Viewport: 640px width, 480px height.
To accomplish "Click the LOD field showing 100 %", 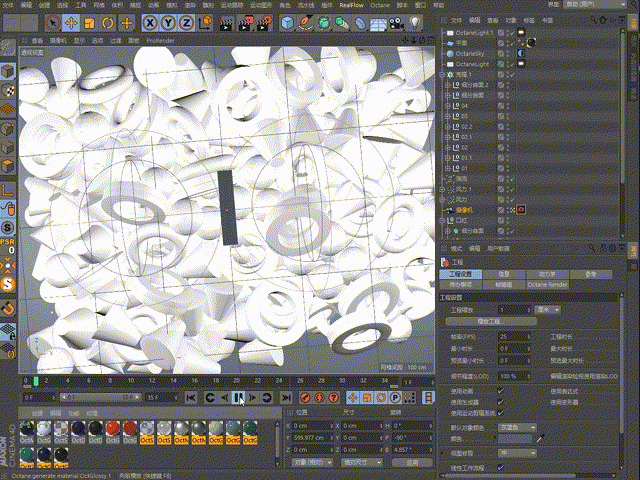I will (x=514, y=376).
